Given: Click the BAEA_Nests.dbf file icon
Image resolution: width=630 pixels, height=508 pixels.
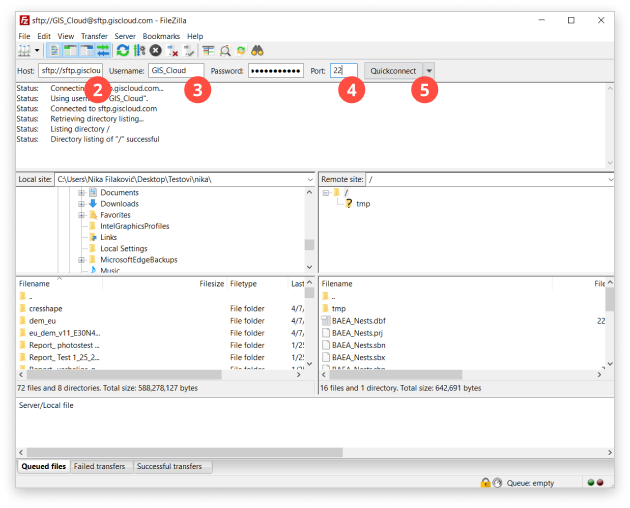Looking at the screenshot, I should click(x=326, y=321).
